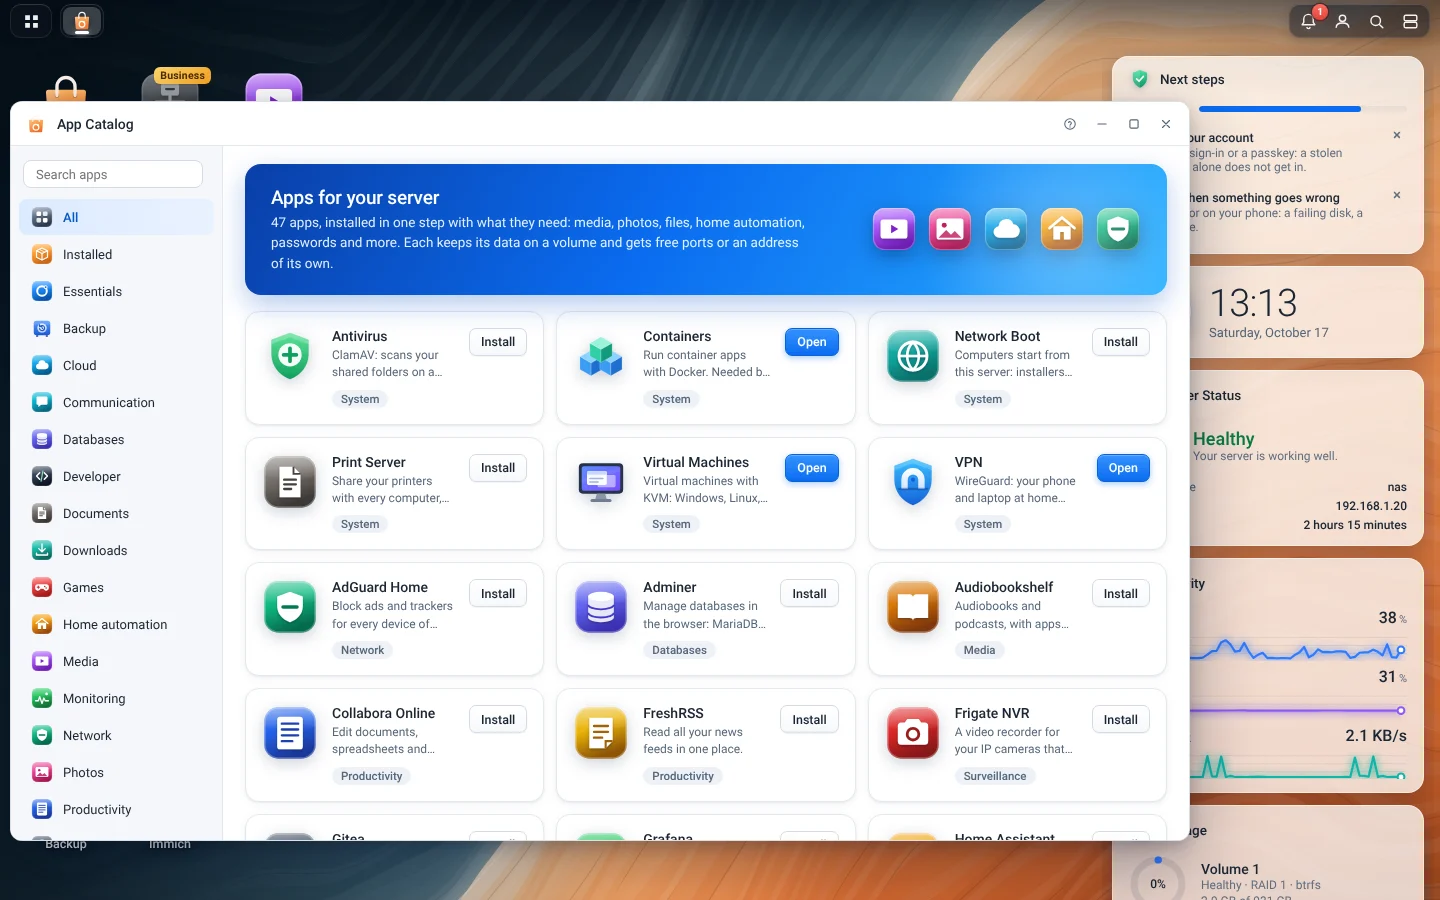1440x900 pixels.
Task: Install Frigate NVR
Action: pyautogui.click(x=1121, y=720)
